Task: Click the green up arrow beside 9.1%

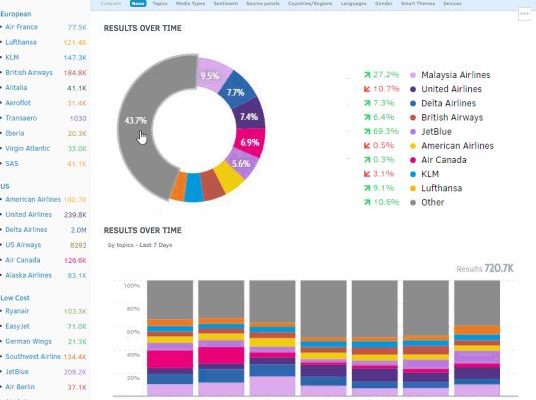Action: [367, 188]
